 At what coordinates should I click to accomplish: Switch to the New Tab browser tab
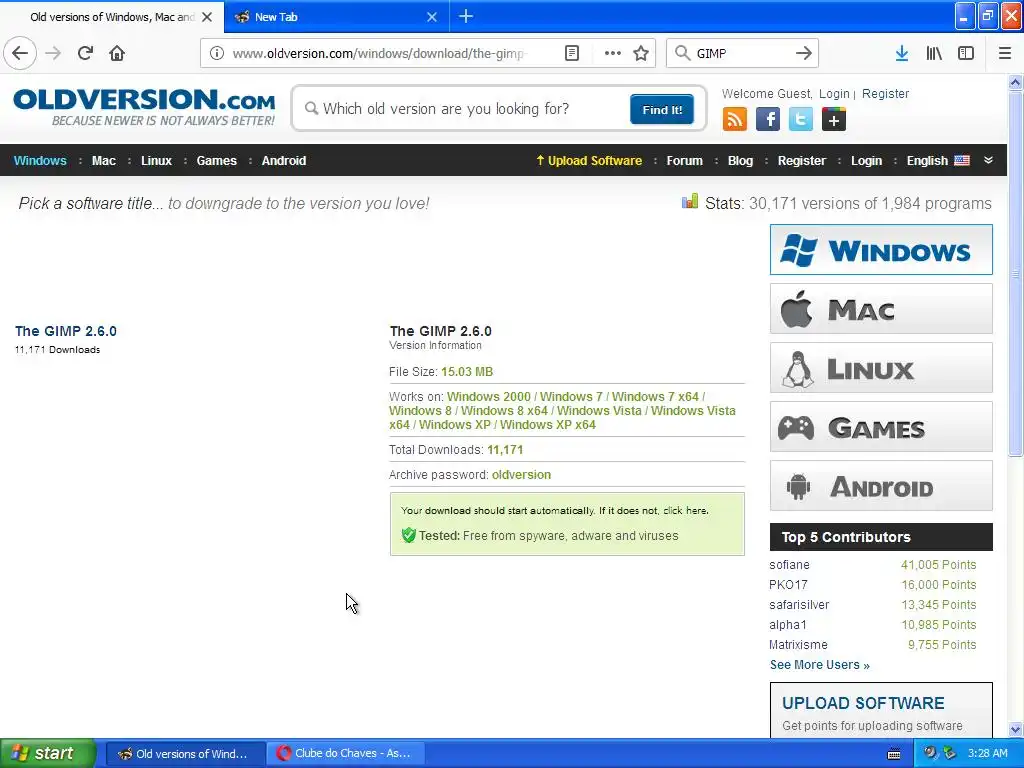[336, 17]
